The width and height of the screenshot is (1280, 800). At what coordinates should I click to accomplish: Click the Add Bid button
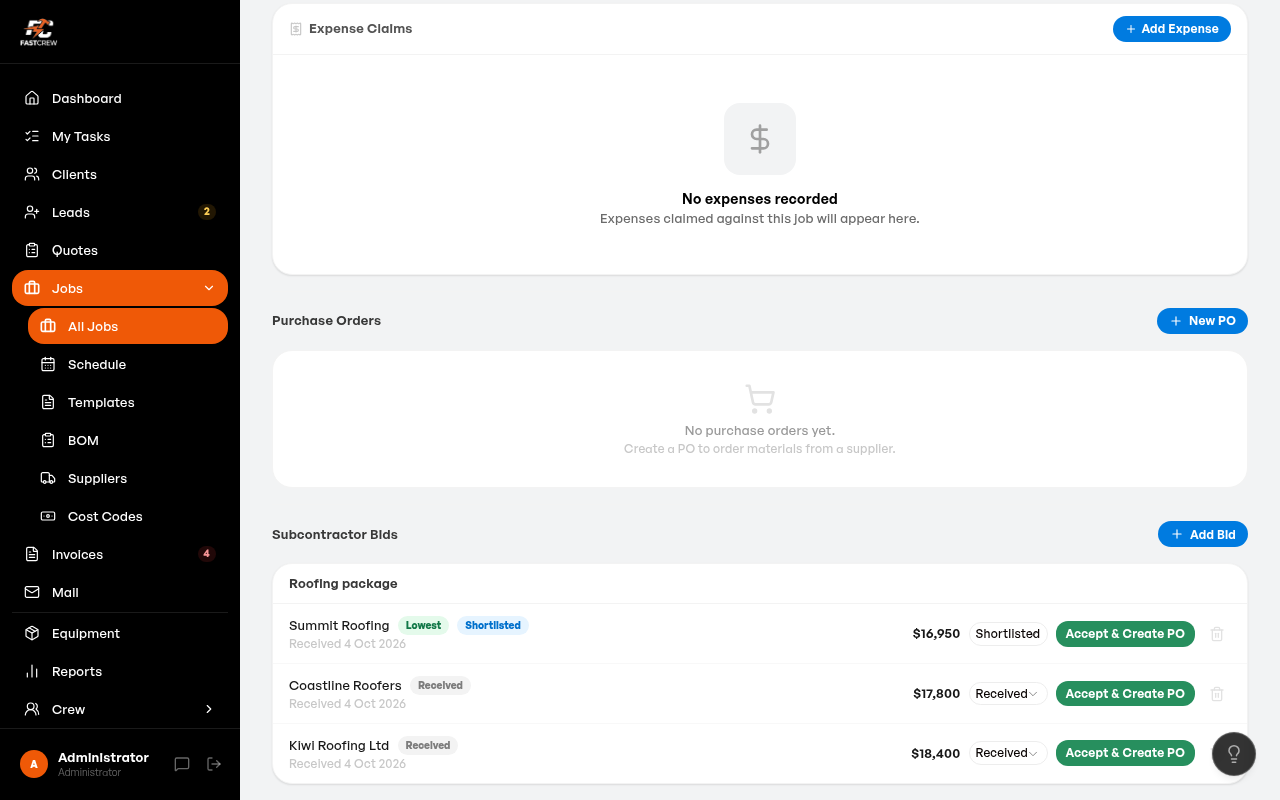tap(1203, 535)
